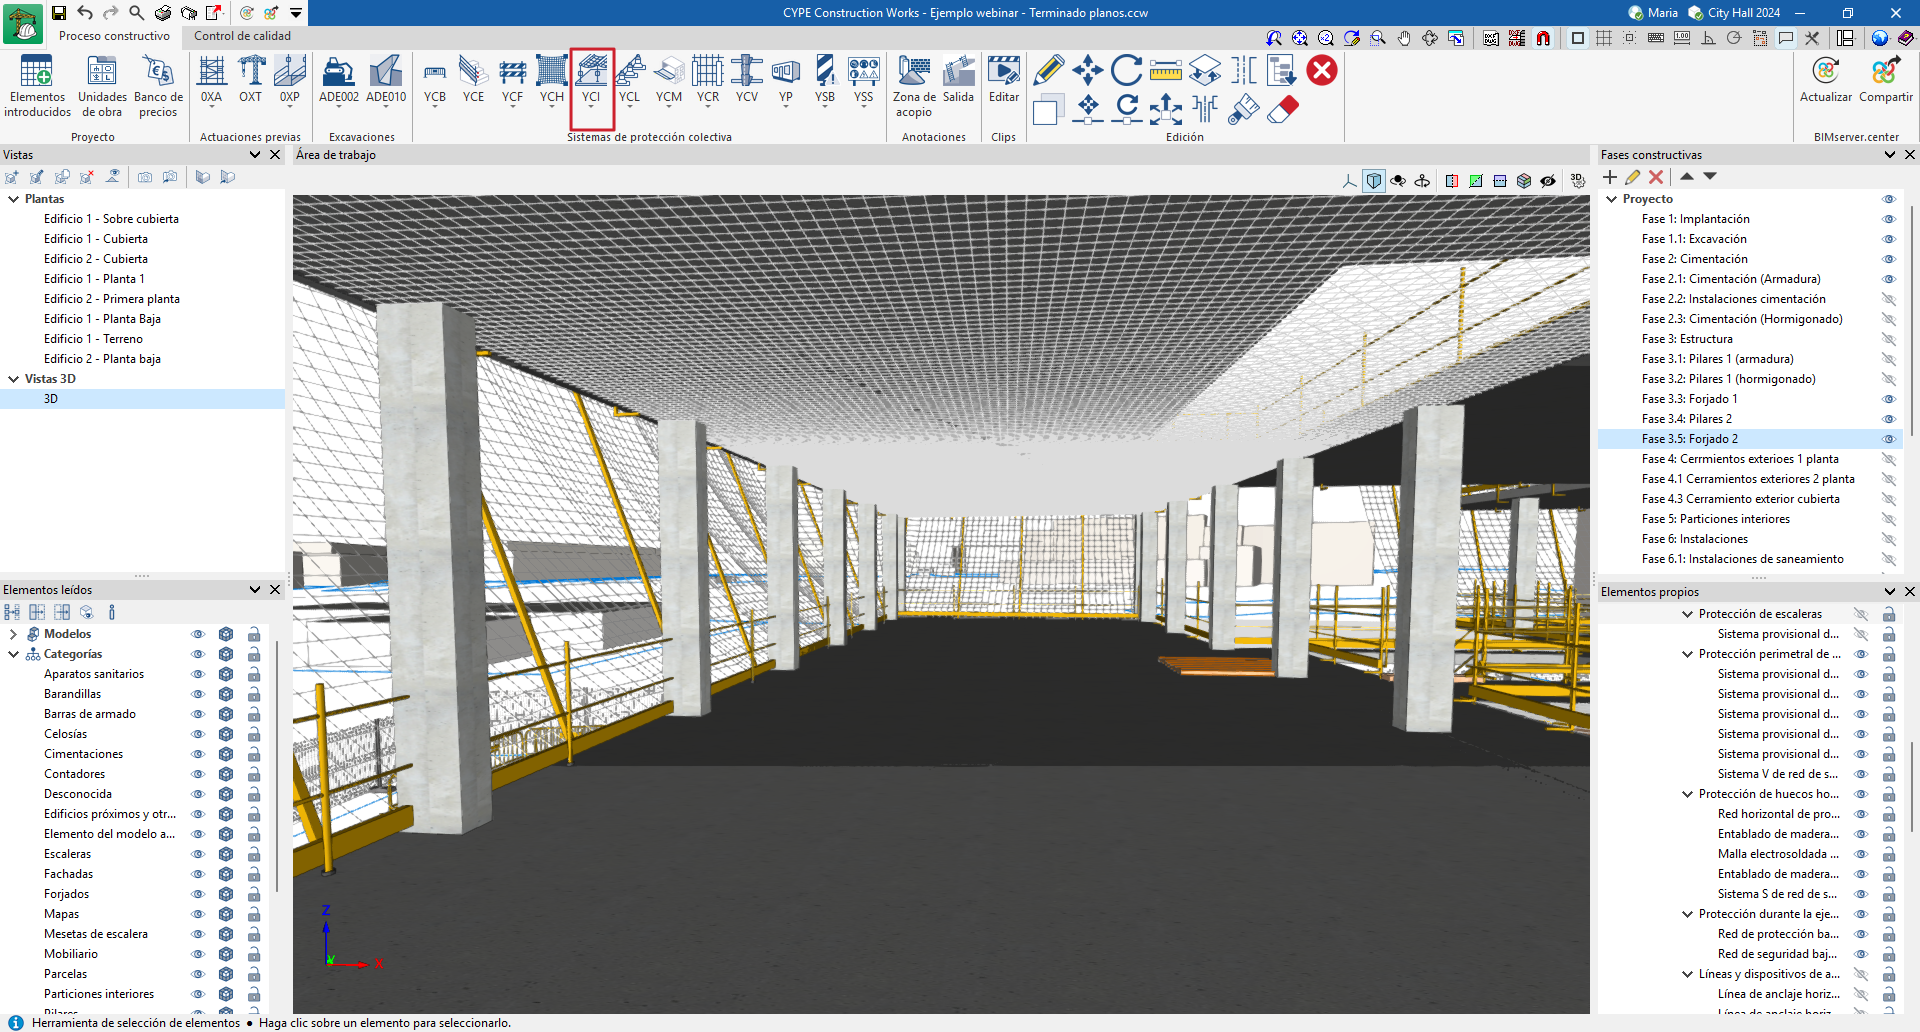
Task: Collapse the Plantas tree node
Action: point(14,199)
